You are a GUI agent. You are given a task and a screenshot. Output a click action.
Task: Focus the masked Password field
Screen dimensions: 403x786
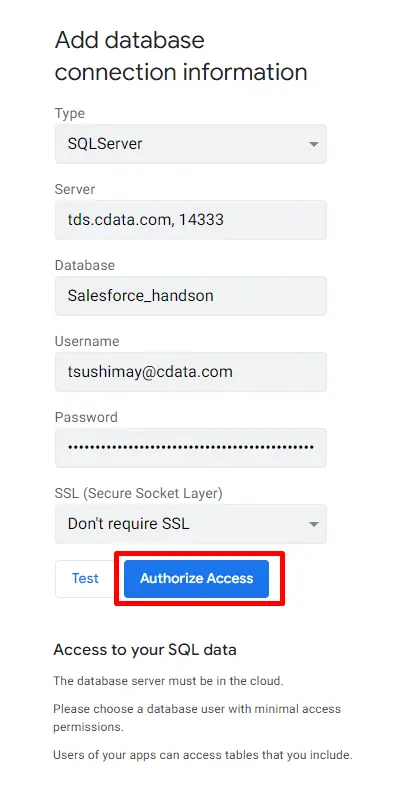tap(190, 448)
